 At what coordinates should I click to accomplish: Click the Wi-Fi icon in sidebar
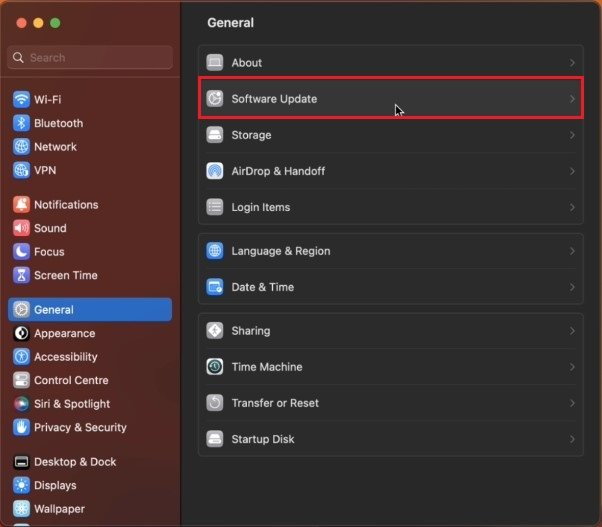[21, 99]
